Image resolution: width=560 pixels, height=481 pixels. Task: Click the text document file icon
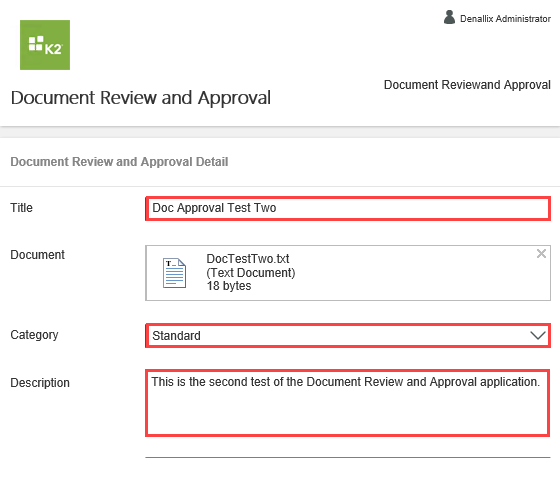[x=174, y=273]
